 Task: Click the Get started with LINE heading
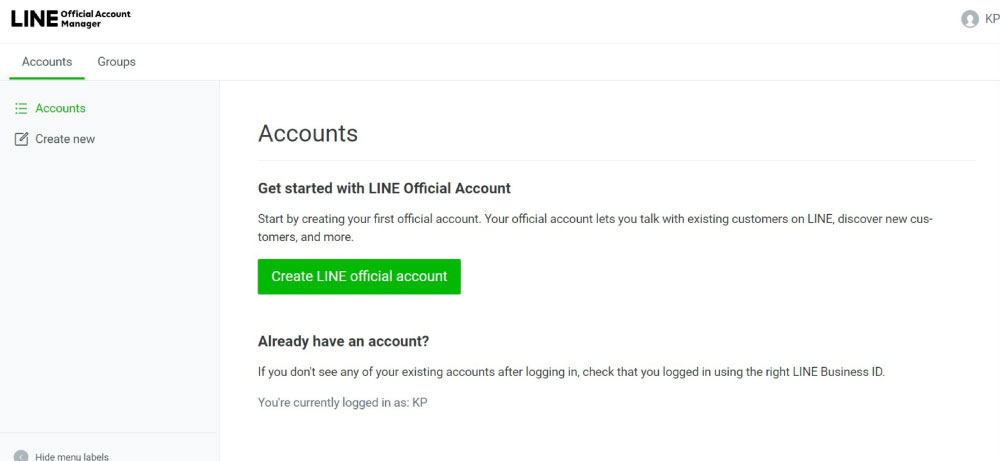tap(384, 188)
